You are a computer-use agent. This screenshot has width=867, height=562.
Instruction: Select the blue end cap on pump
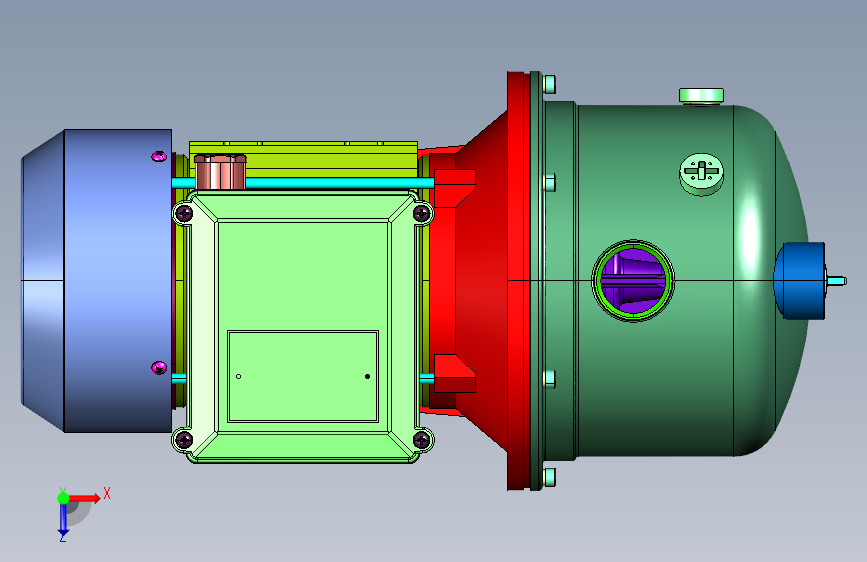pyautogui.click(x=800, y=281)
